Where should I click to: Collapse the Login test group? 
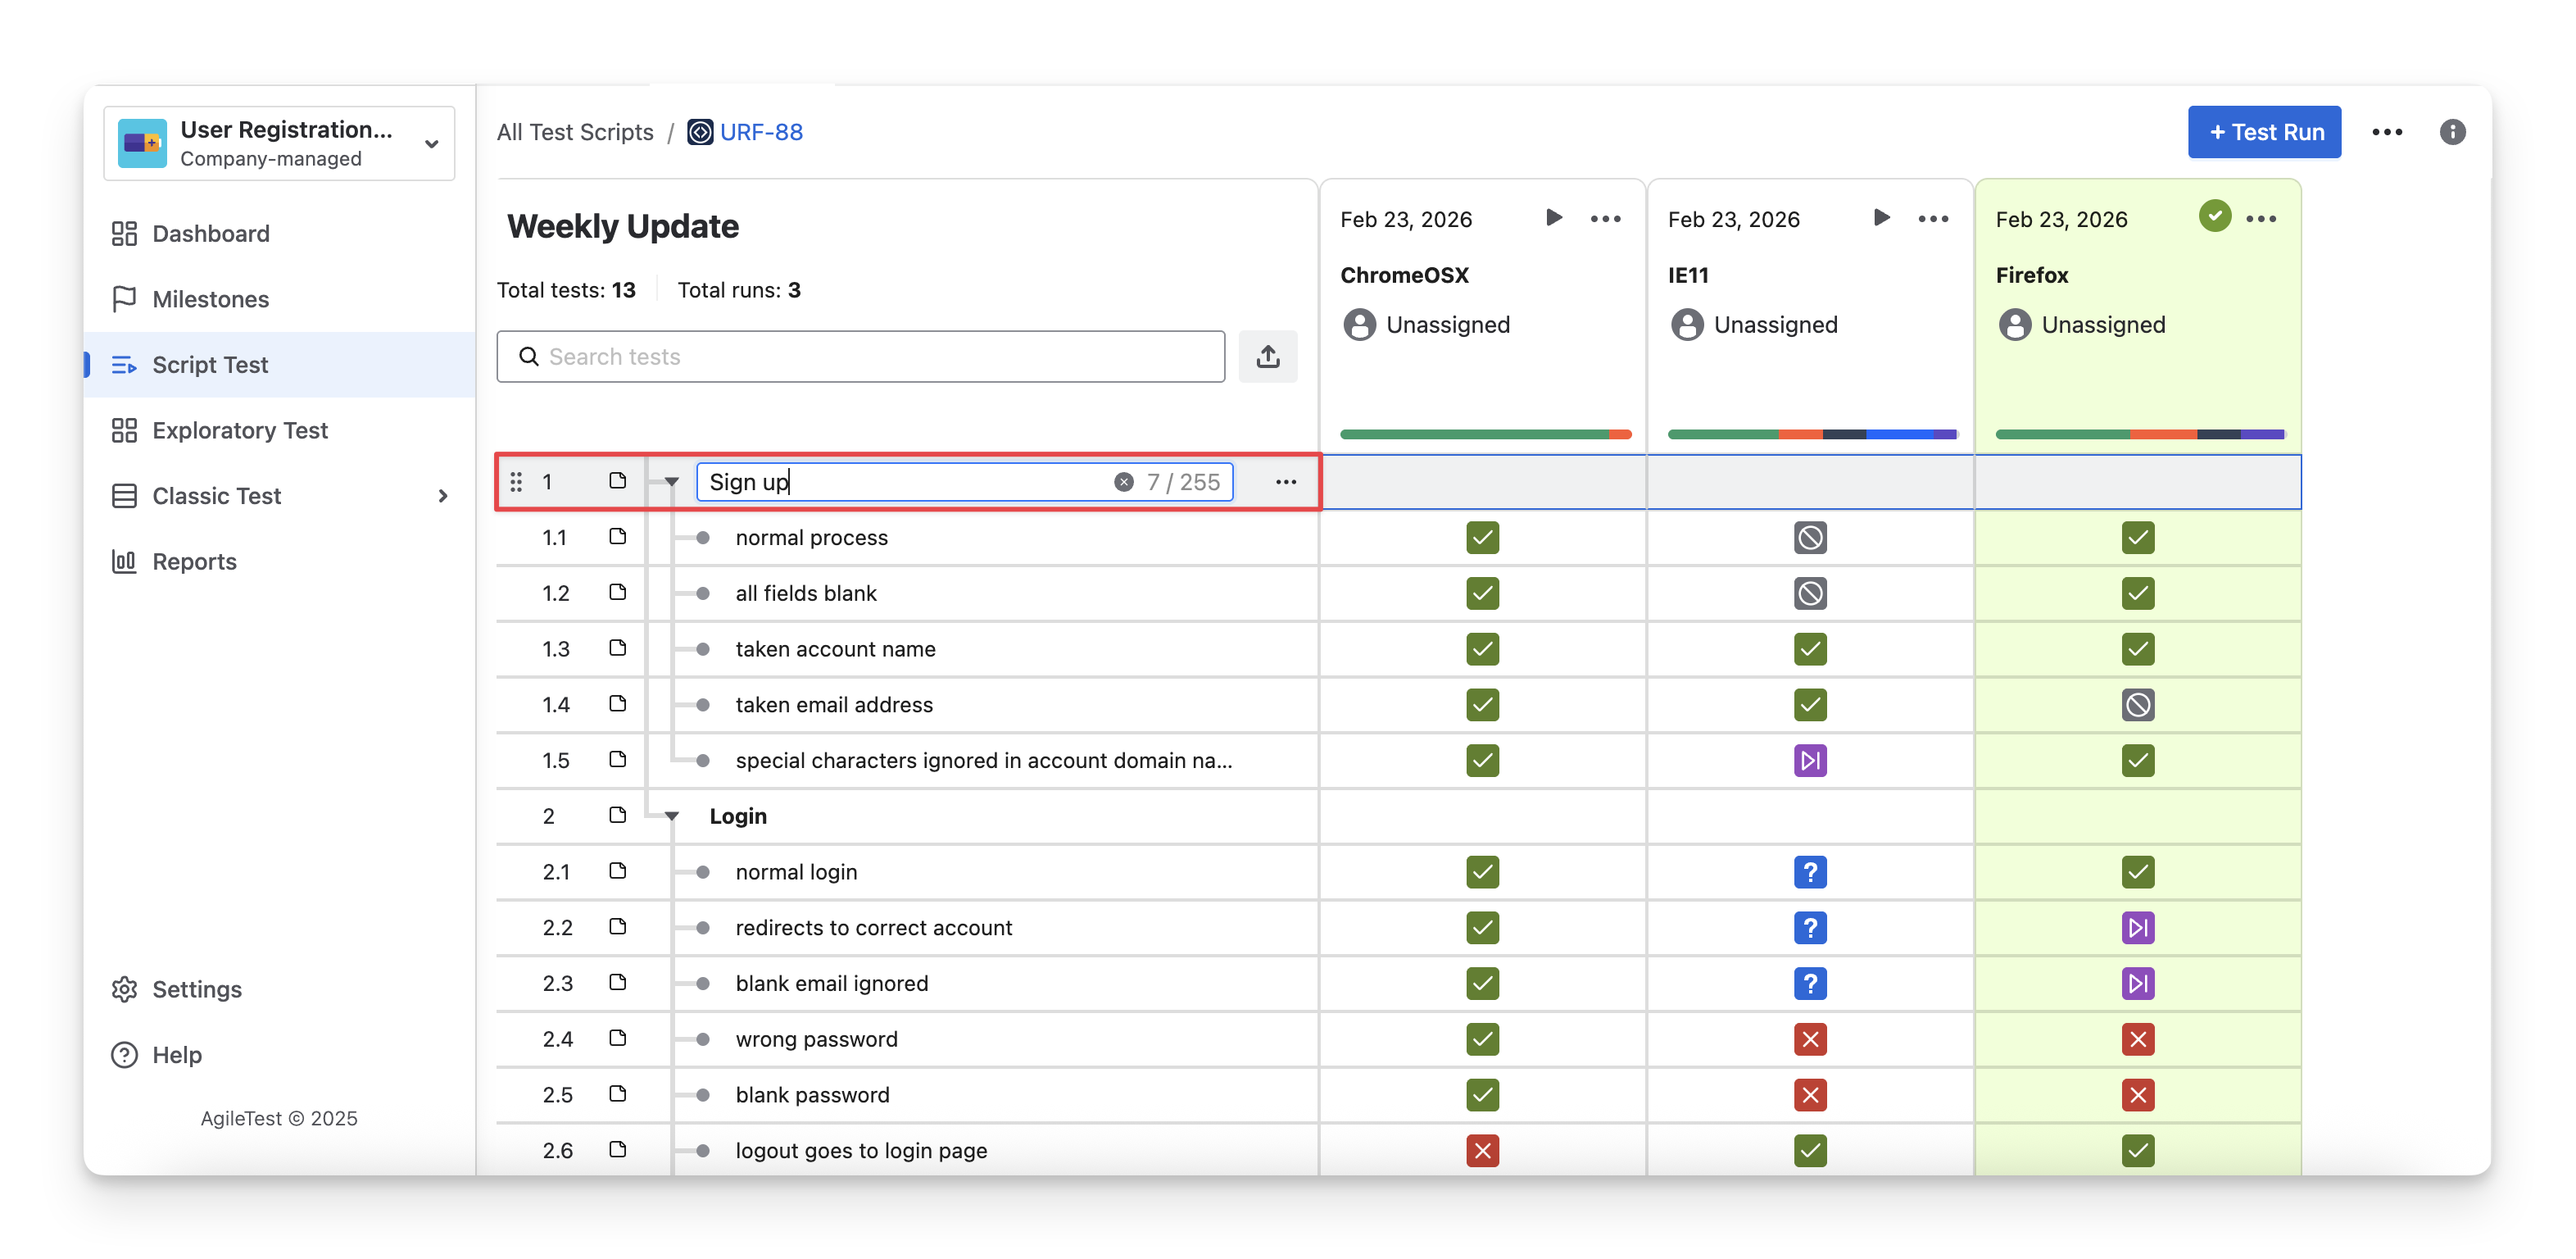[672, 816]
